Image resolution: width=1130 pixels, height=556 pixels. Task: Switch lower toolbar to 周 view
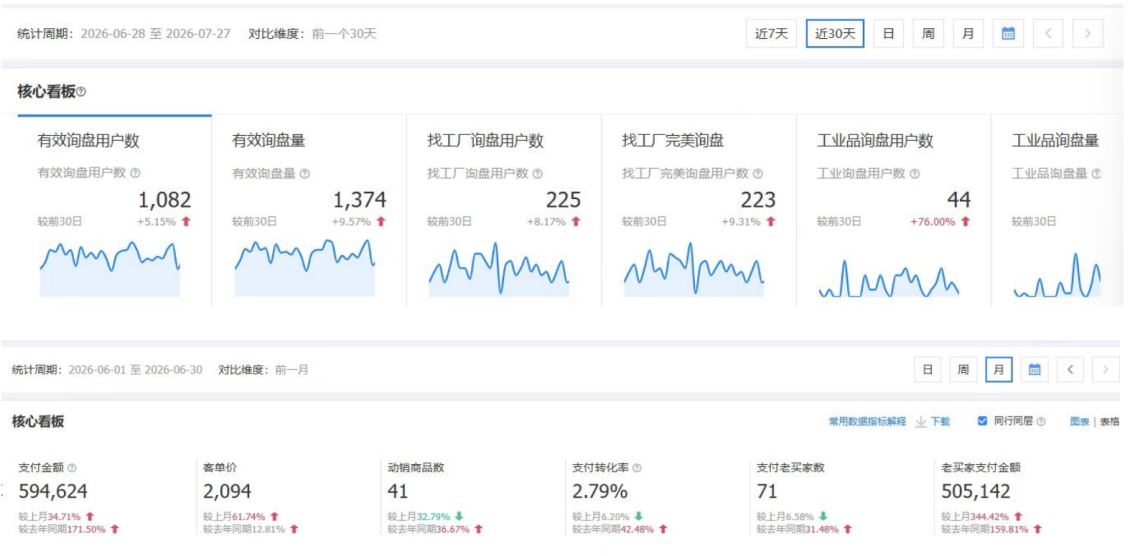(x=963, y=369)
